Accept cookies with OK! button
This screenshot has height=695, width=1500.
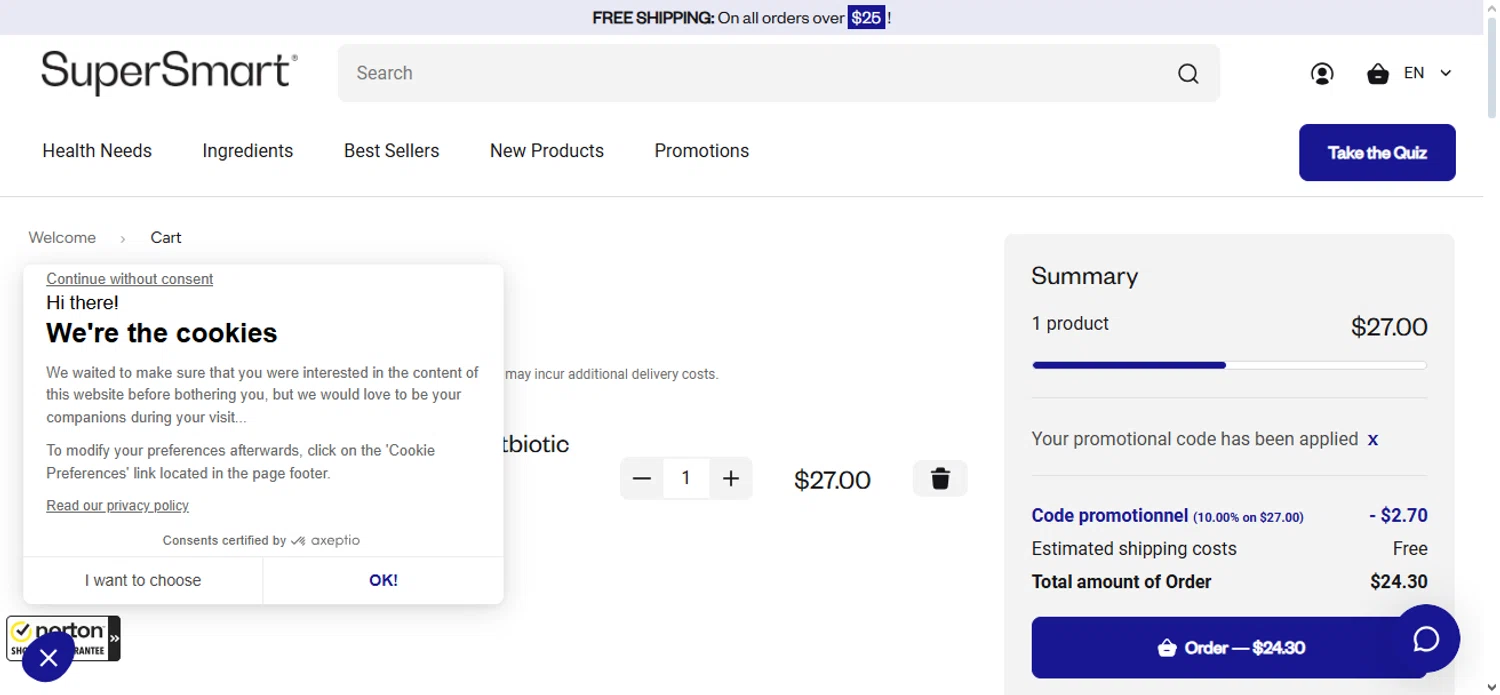(x=383, y=580)
